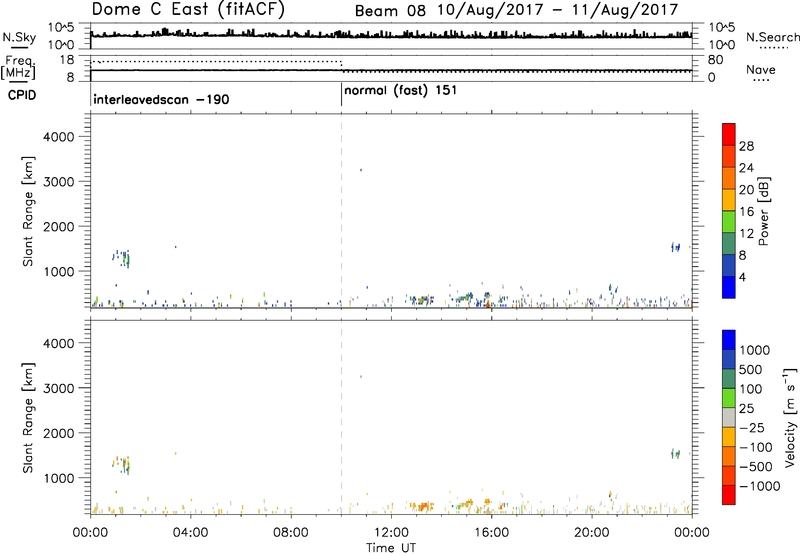
Task: Select the '3000' range tick in Power panel
Action: (x=59, y=182)
